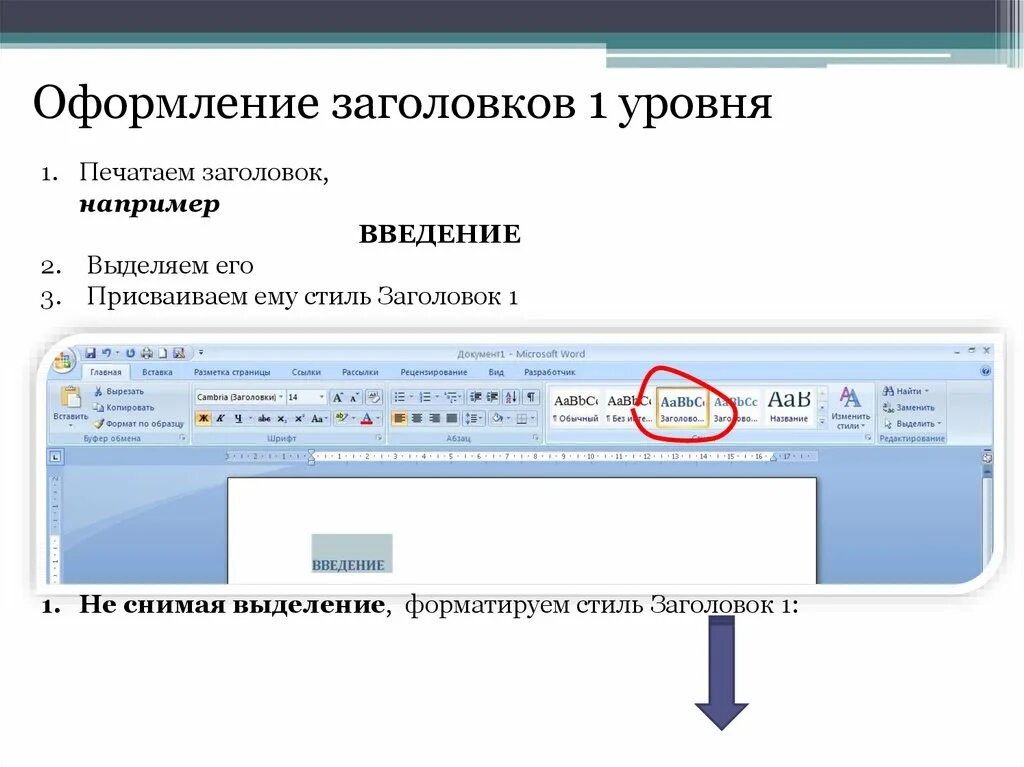Click Изменить стили button

click(850, 408)
